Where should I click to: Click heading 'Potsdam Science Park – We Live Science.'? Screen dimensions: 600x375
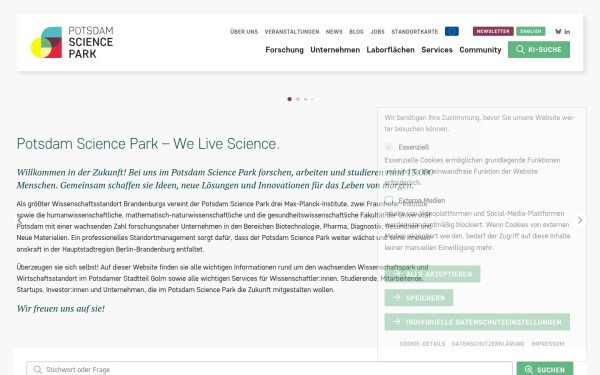point(148,144)
